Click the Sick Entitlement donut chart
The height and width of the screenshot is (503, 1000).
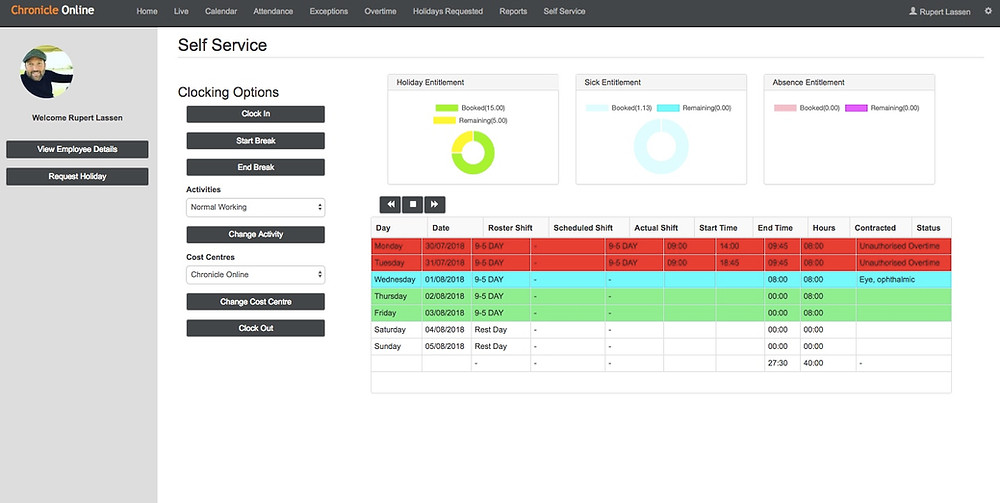pyautogui.click(x=661, y=146)
